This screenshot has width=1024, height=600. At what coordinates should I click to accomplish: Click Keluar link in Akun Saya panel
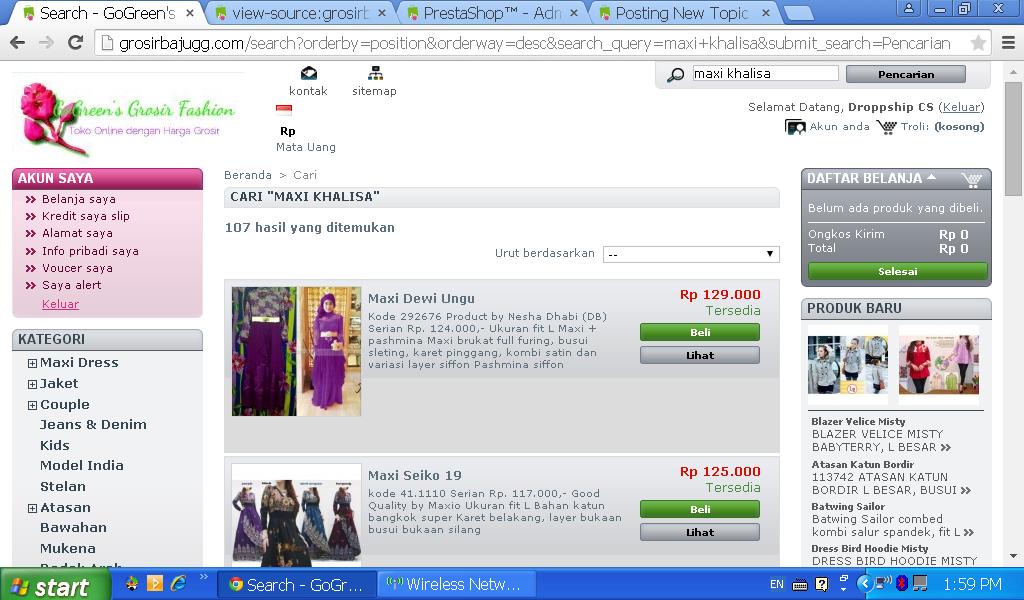pos(60,304)
